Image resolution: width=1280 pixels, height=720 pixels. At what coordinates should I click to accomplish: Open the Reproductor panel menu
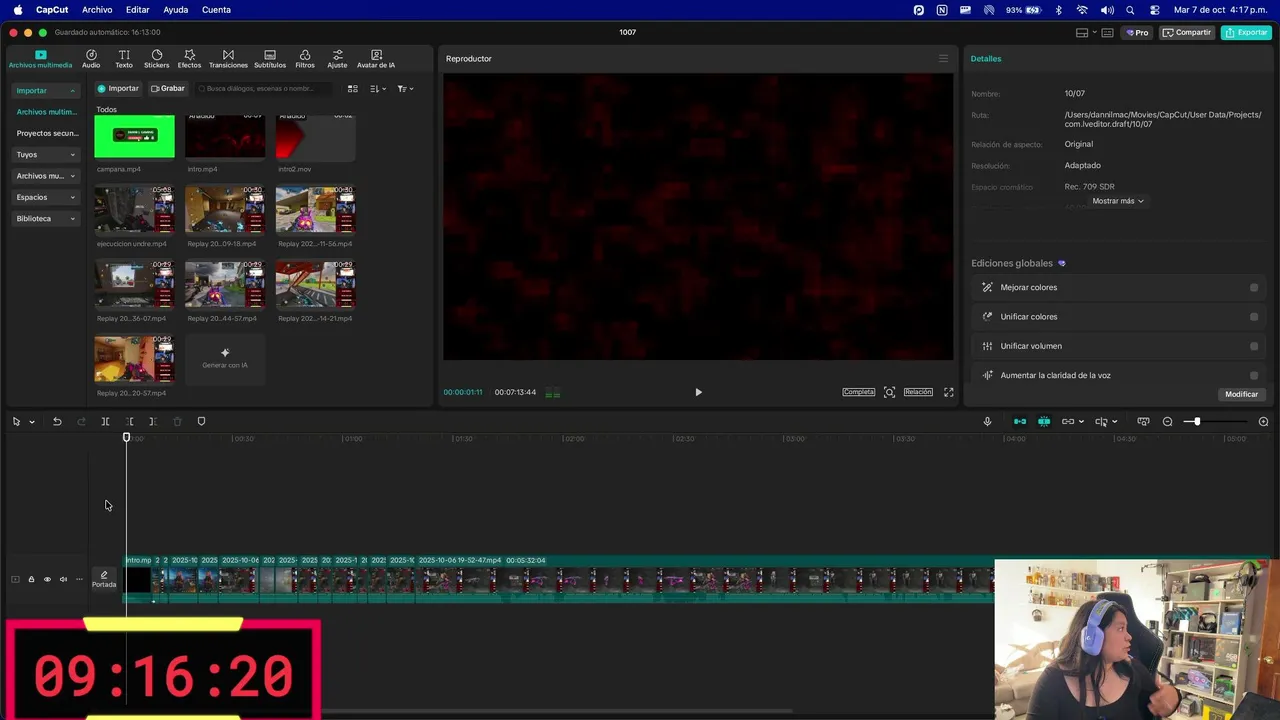943,59
